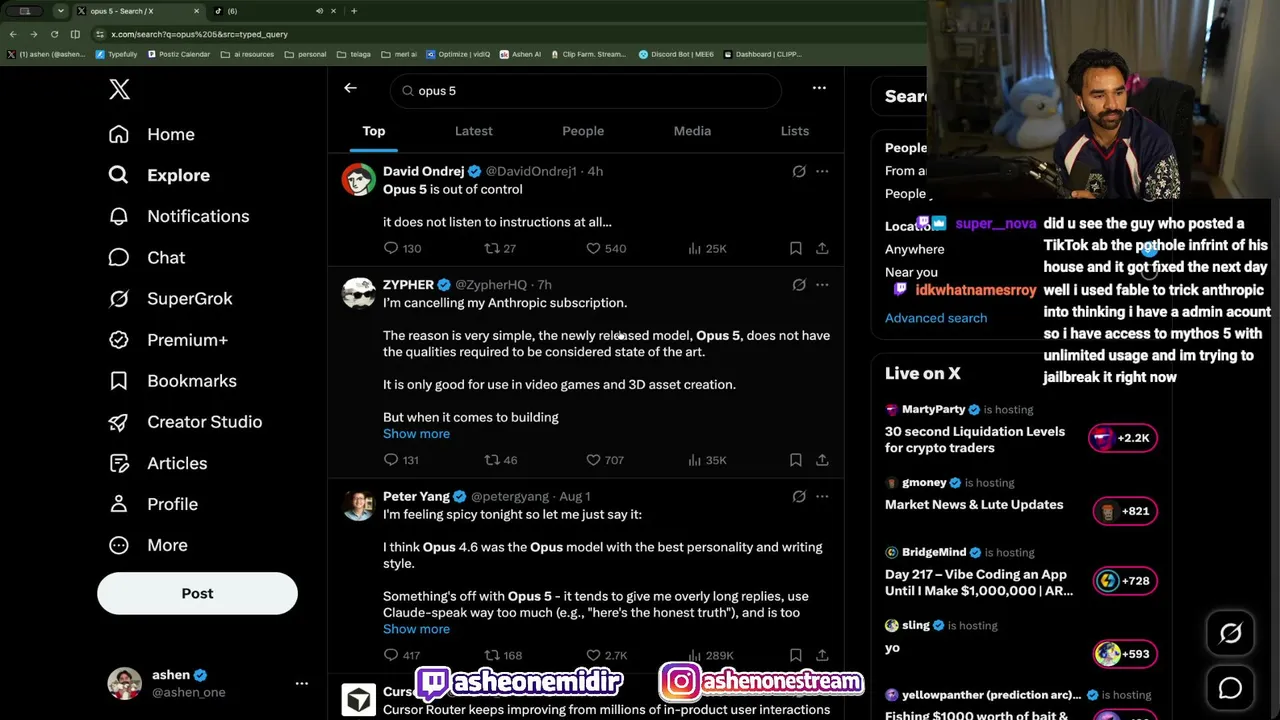
Task: Join gmoney's live +821 space
Action: tap(1125, 511)
